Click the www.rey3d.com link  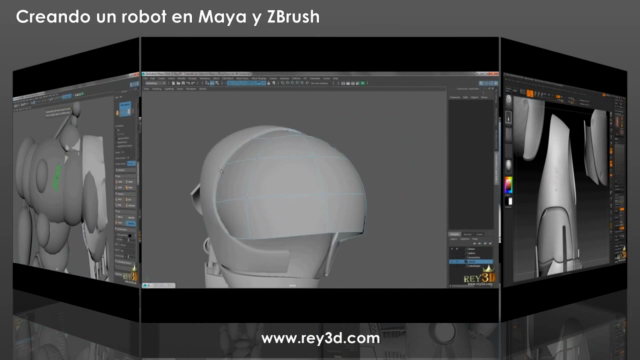[320, 338]
